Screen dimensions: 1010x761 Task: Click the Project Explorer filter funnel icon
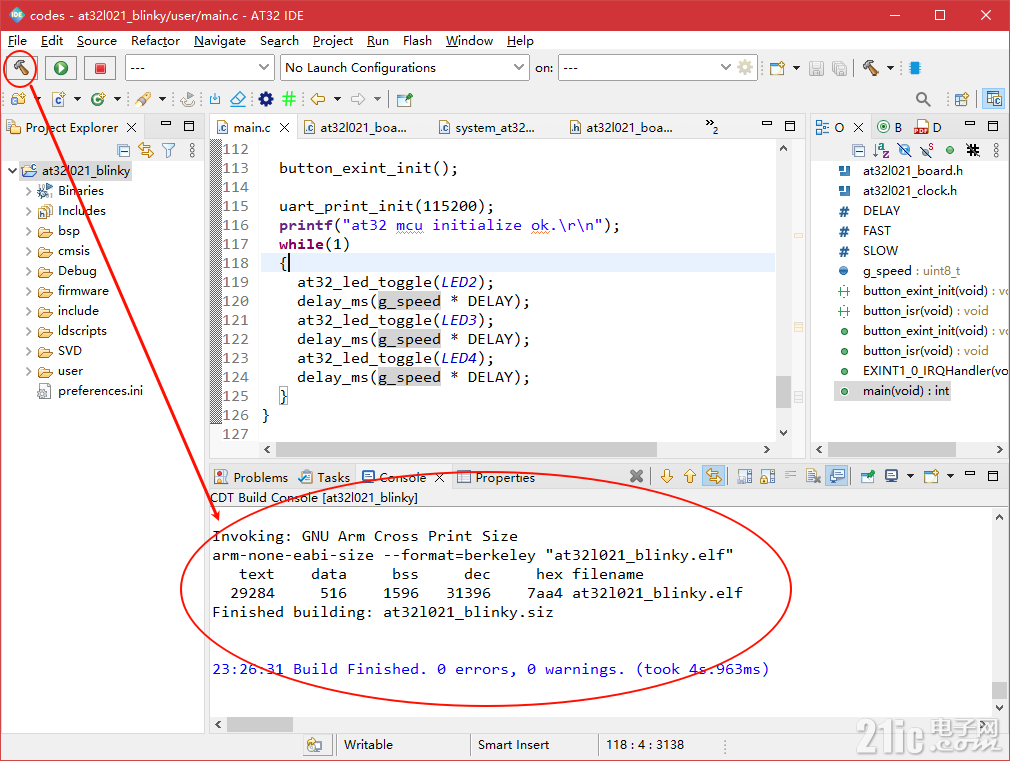coord(169,151)
